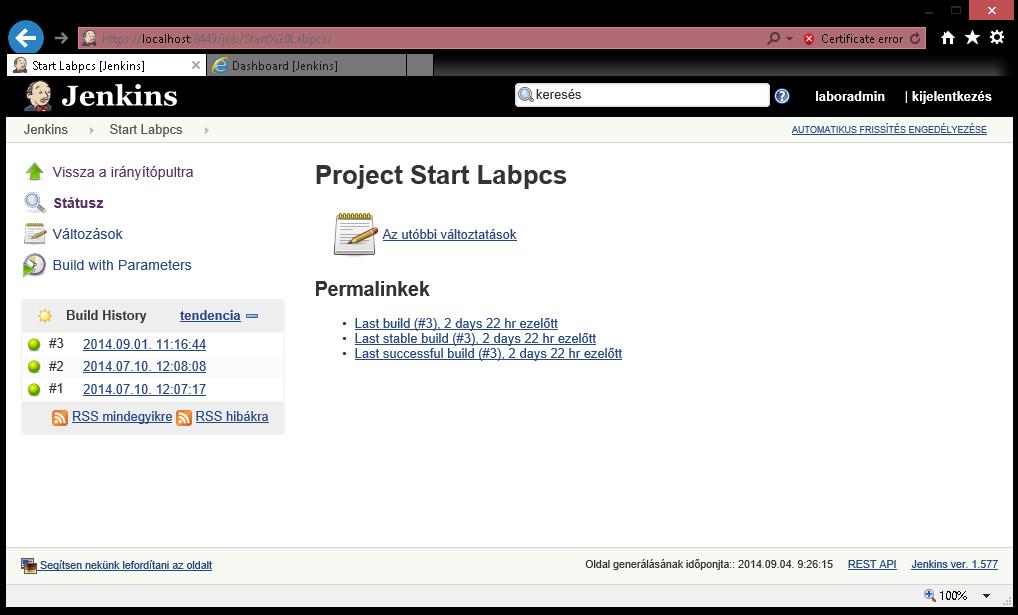This screenshot has width=1018, height=615.
Task: Click the #3 build number
Action: pos(56,344)
